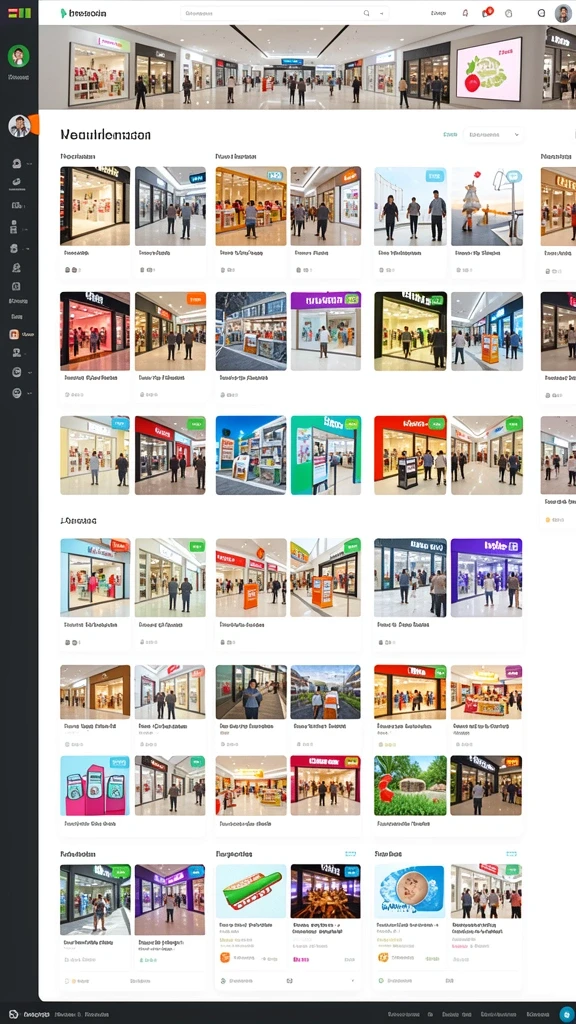Open the dark purple restaurant interior thumbnail

(325, 891)
